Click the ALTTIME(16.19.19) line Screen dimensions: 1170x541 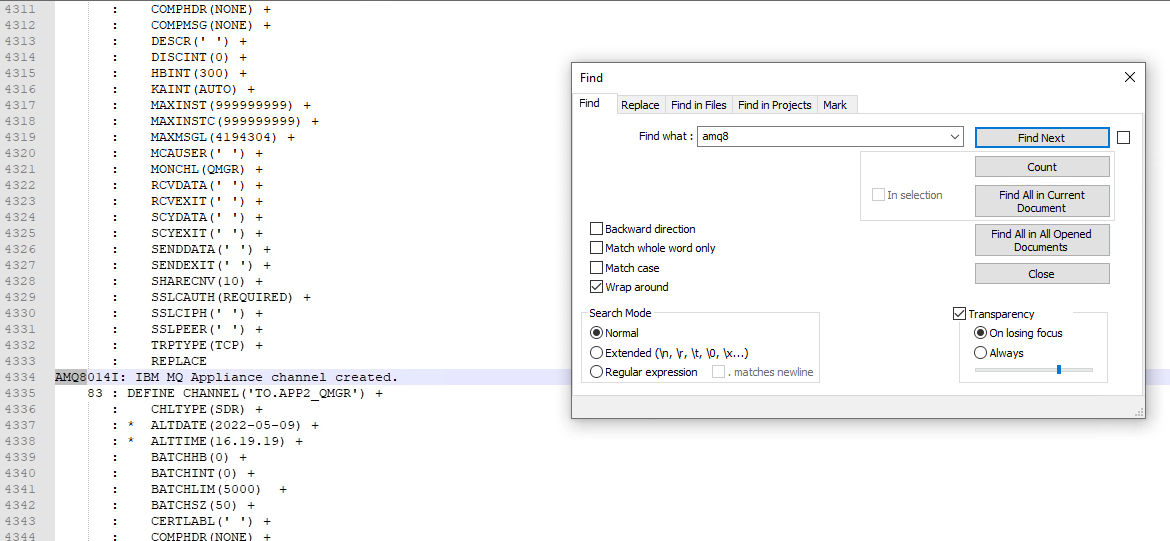227,441
